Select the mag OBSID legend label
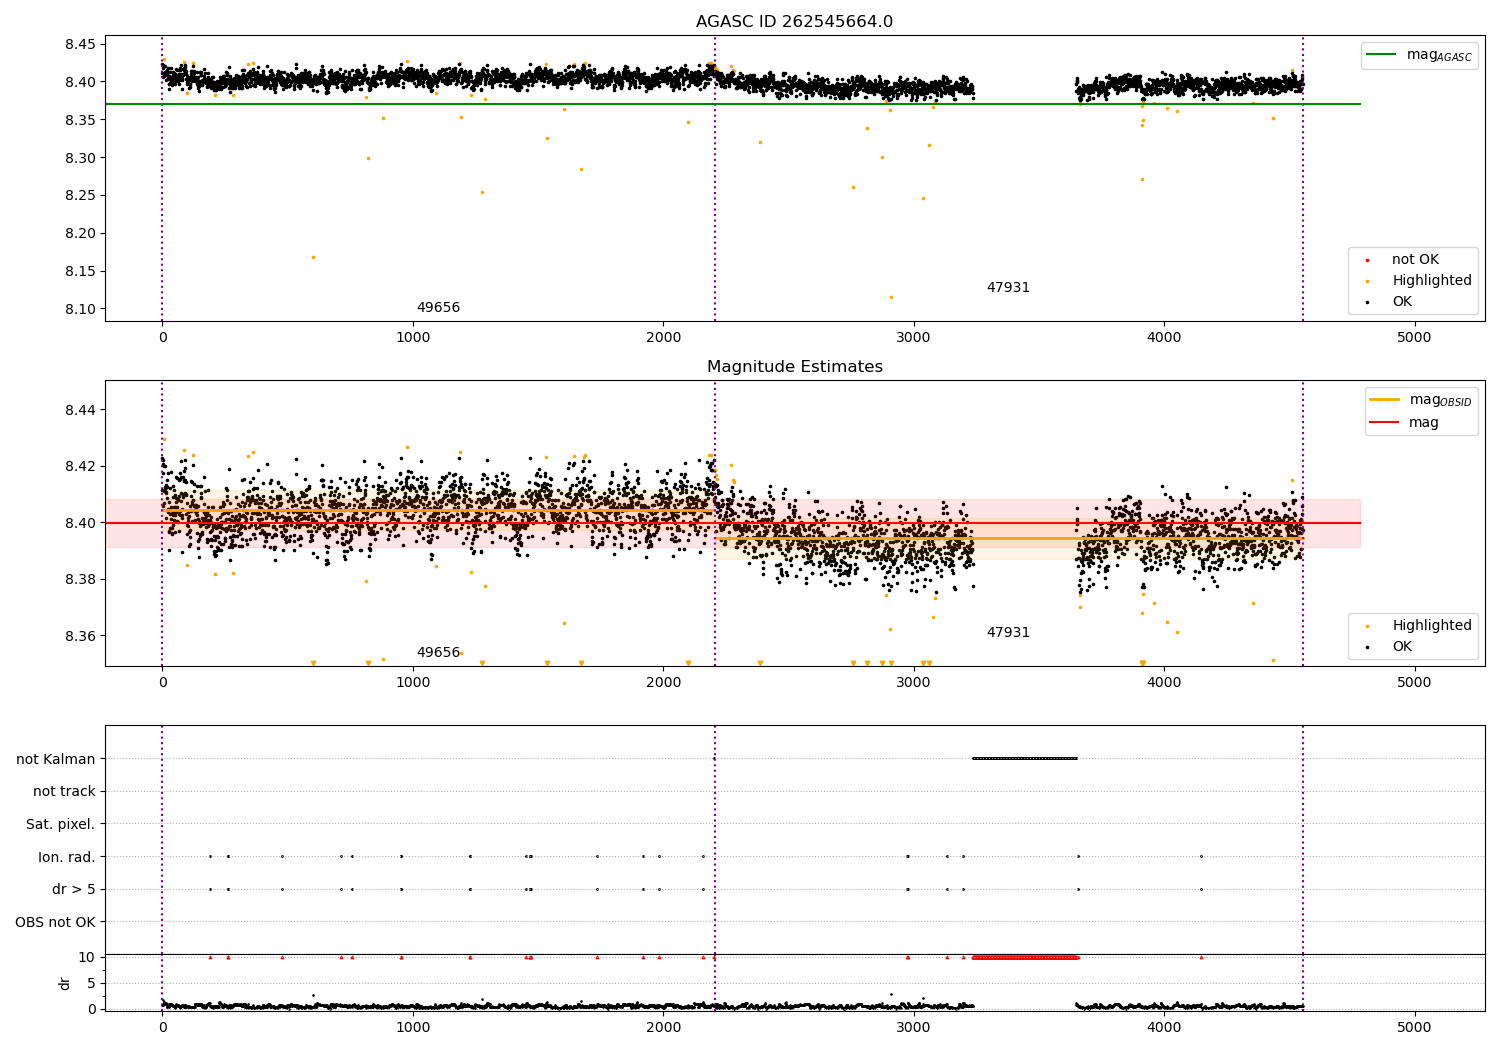 [1440, 400]
